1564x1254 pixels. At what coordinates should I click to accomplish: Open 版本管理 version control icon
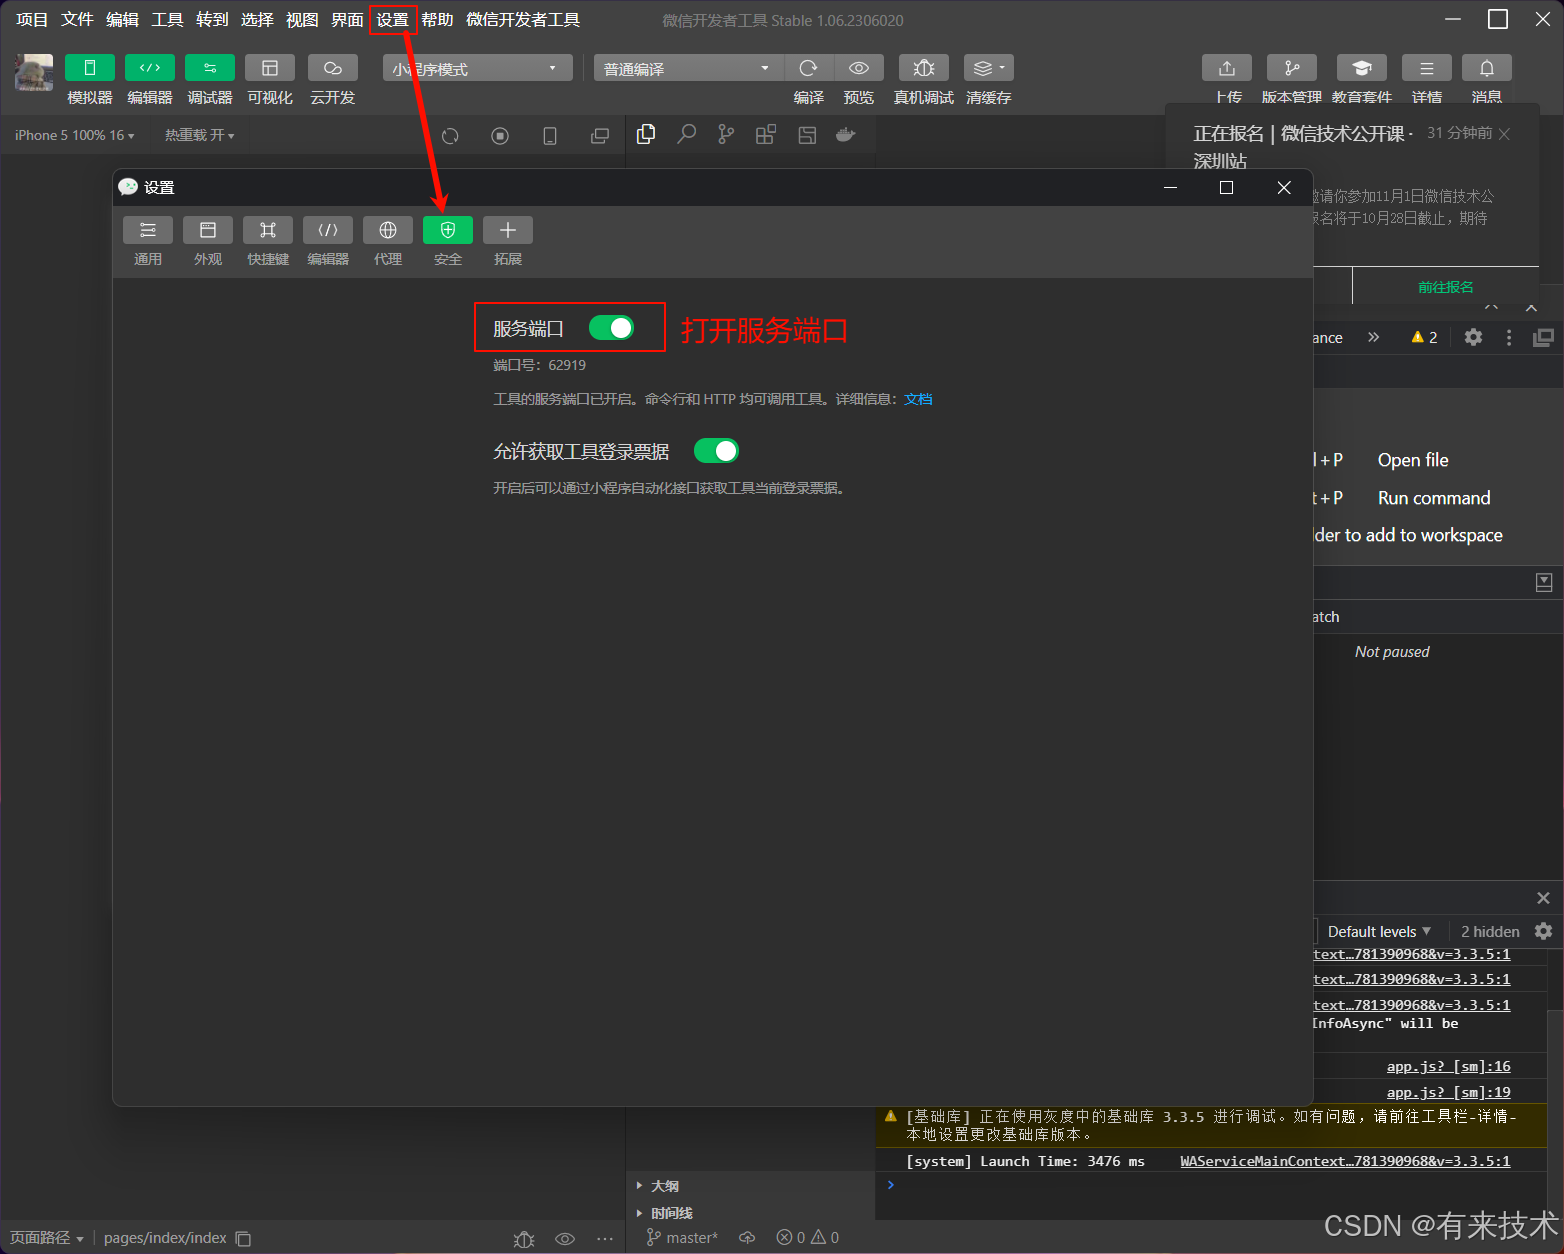pos(1292,68)
